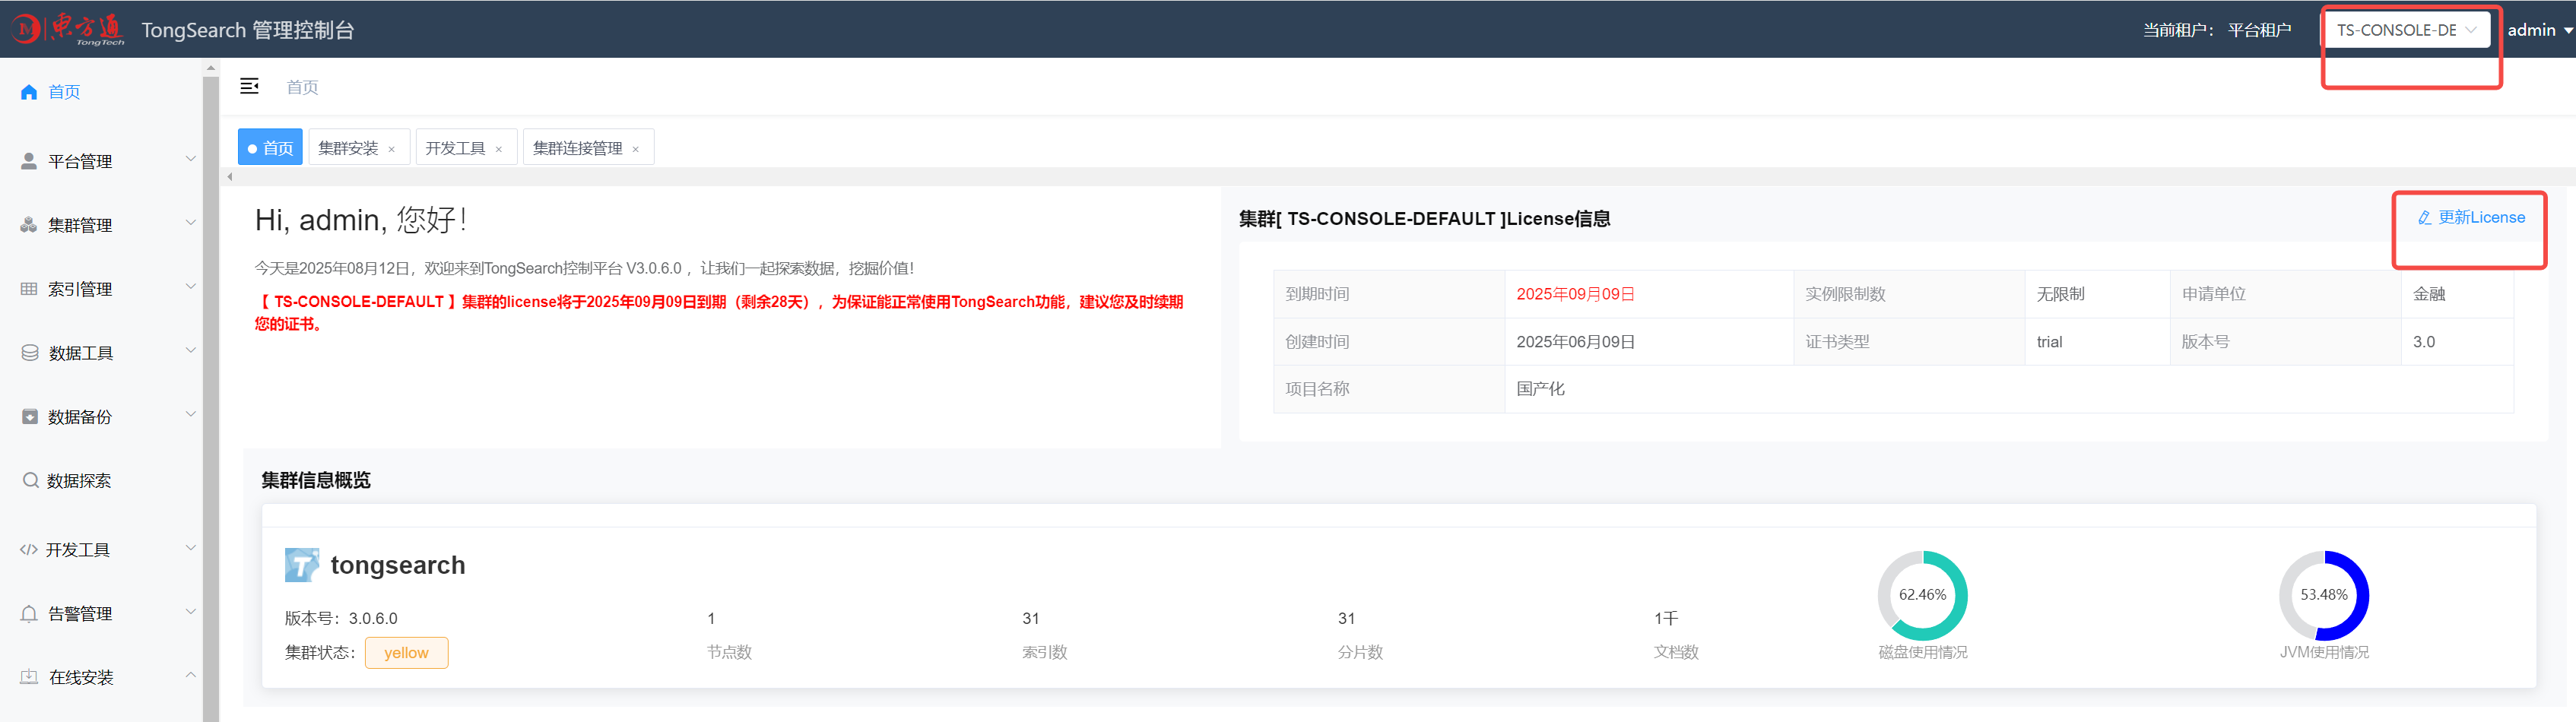Expand the 索引管理 menu chevron

pyautogui.click(x=191, y=287)
